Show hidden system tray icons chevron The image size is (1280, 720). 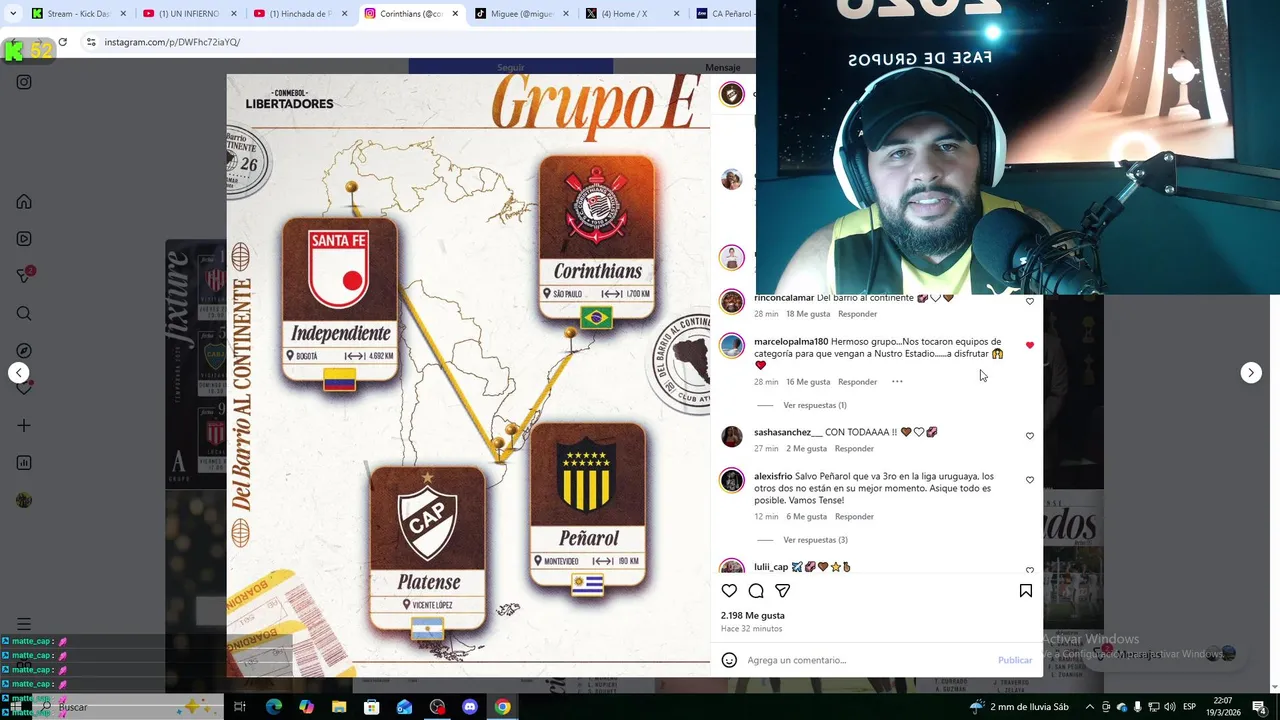click(1090, 707)
